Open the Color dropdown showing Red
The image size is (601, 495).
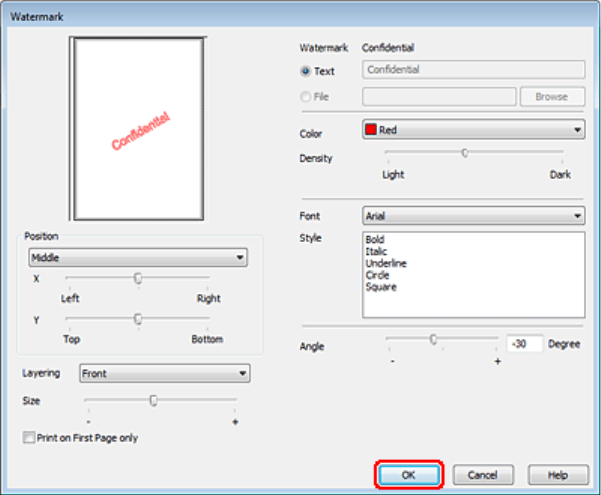click(473, 130)
